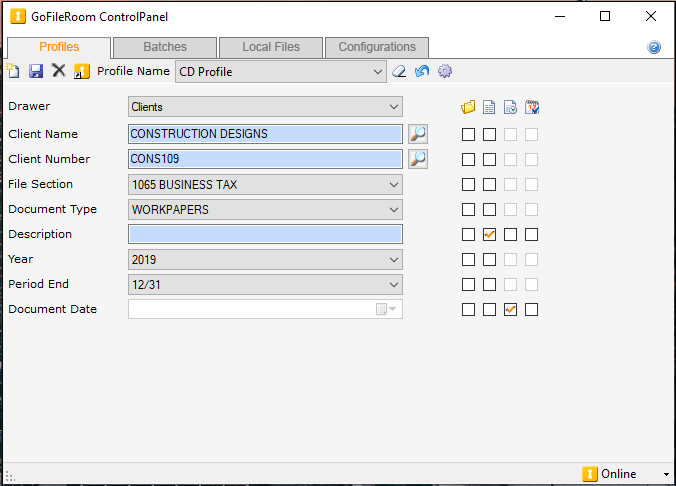
Task: Open the Local Files tab
Action: coord(270,47)
